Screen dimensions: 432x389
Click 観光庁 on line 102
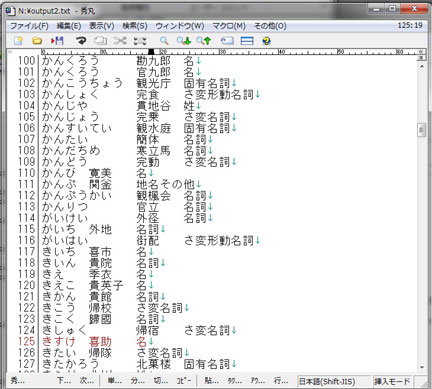tap(153, 83)
